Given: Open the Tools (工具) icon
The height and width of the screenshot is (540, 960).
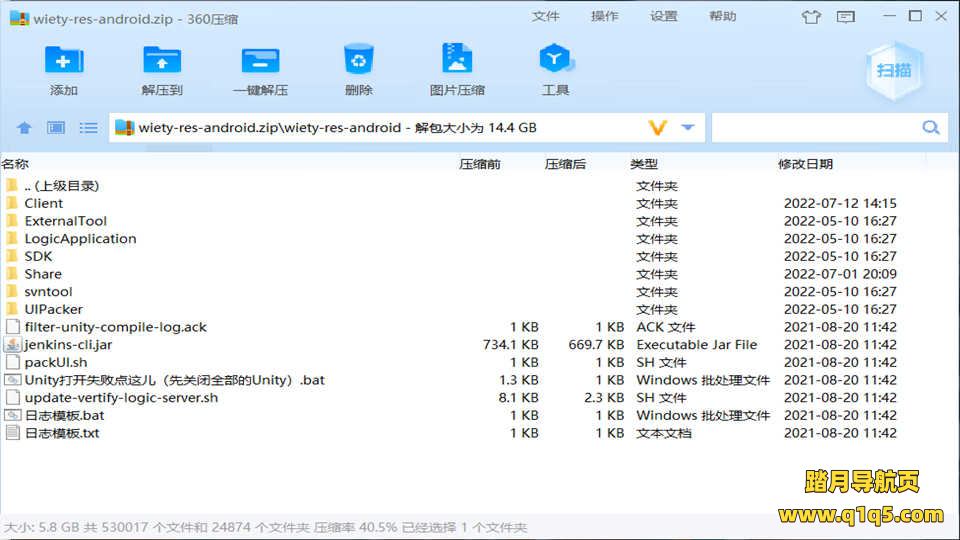Looking at the screenshot, I should 555,60.
